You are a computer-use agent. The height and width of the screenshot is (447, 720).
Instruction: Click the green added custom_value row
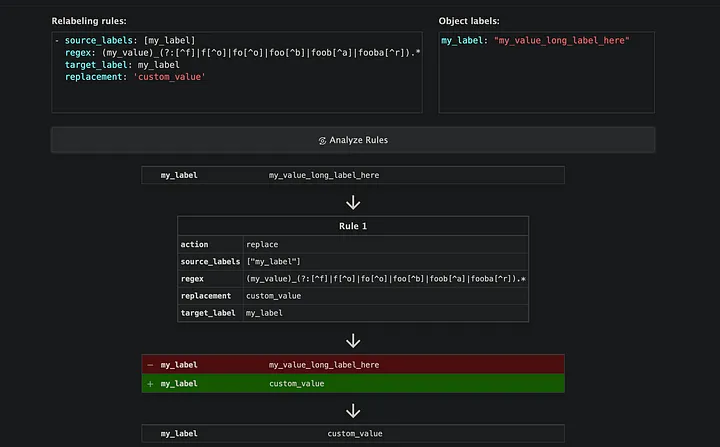click(353, 383)
